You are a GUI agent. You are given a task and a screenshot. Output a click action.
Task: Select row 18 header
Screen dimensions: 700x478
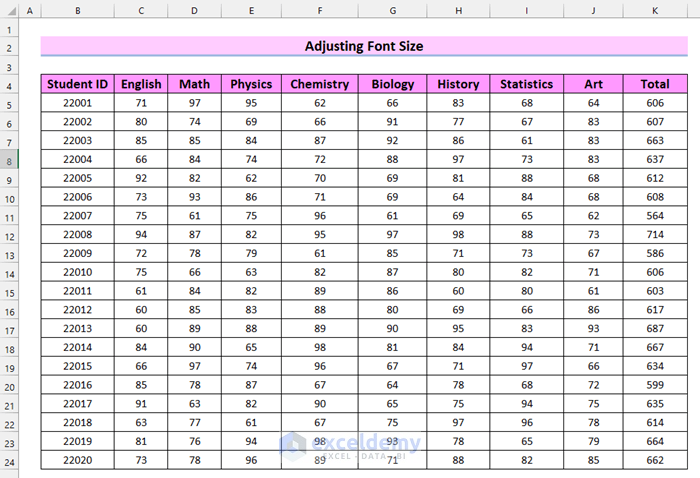[x=9, y=349]
